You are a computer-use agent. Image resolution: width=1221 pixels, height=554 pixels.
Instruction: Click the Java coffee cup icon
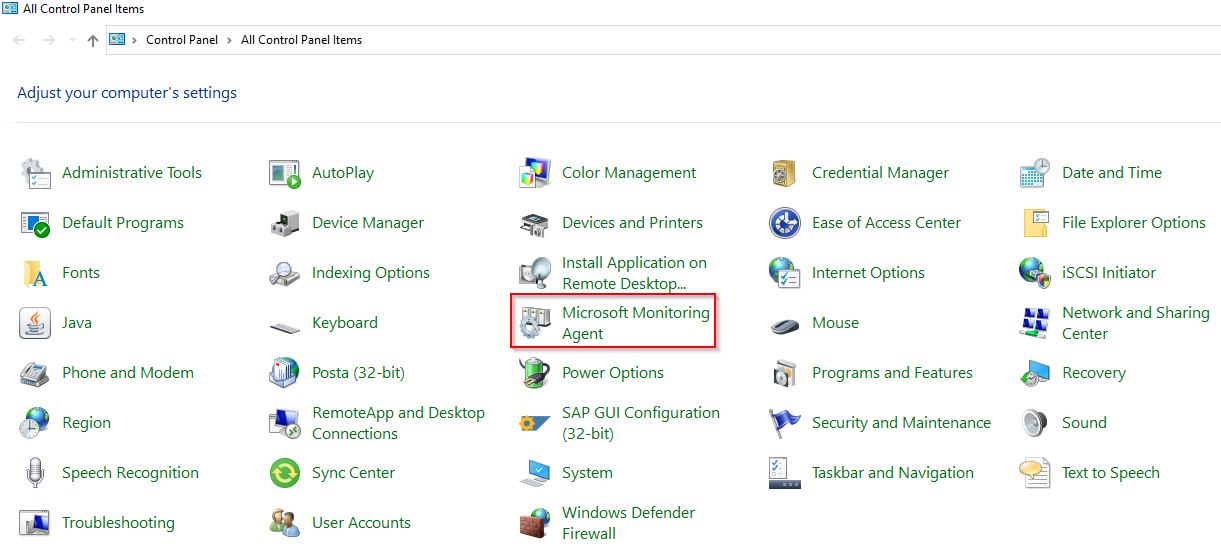[x=35, y=323]
